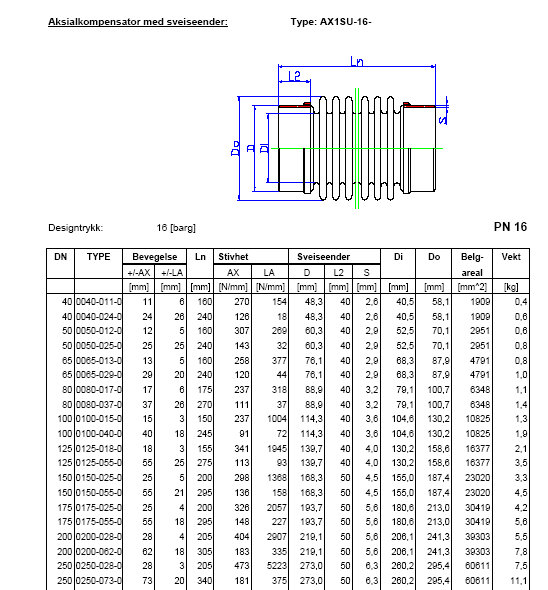Click the type cell 0040-011-0
548x590 pixels.
coord(99,302)
